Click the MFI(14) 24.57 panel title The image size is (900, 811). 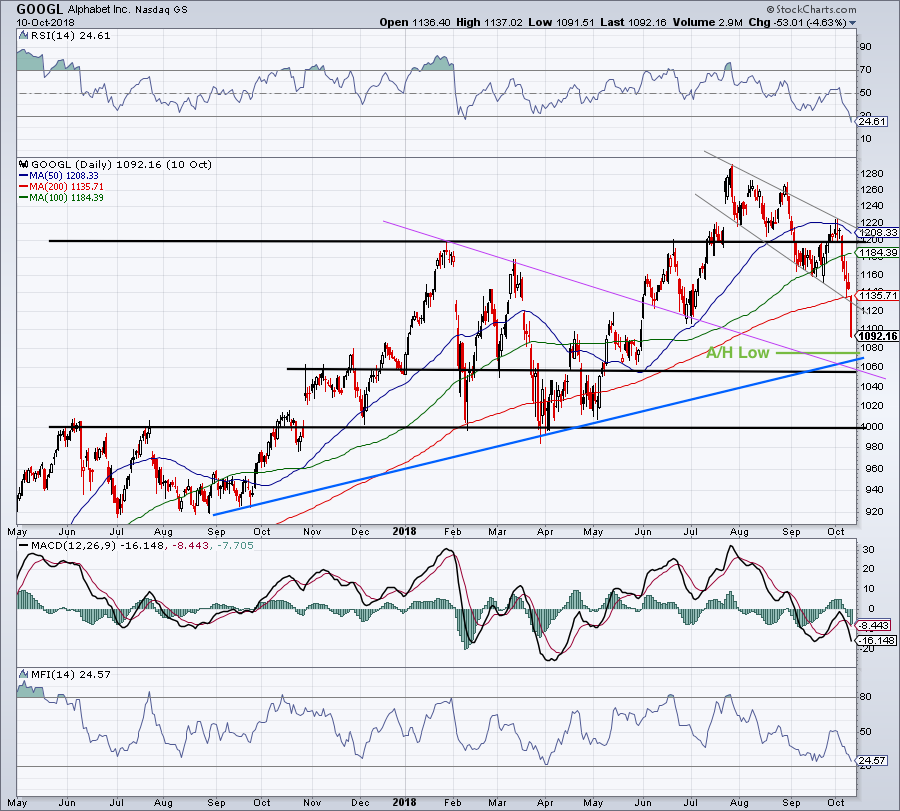pos(70,674)
